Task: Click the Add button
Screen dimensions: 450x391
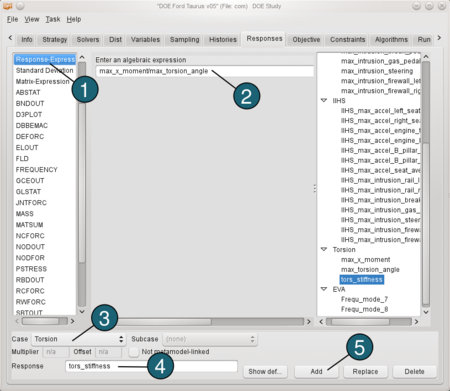Action: (316, 371)
